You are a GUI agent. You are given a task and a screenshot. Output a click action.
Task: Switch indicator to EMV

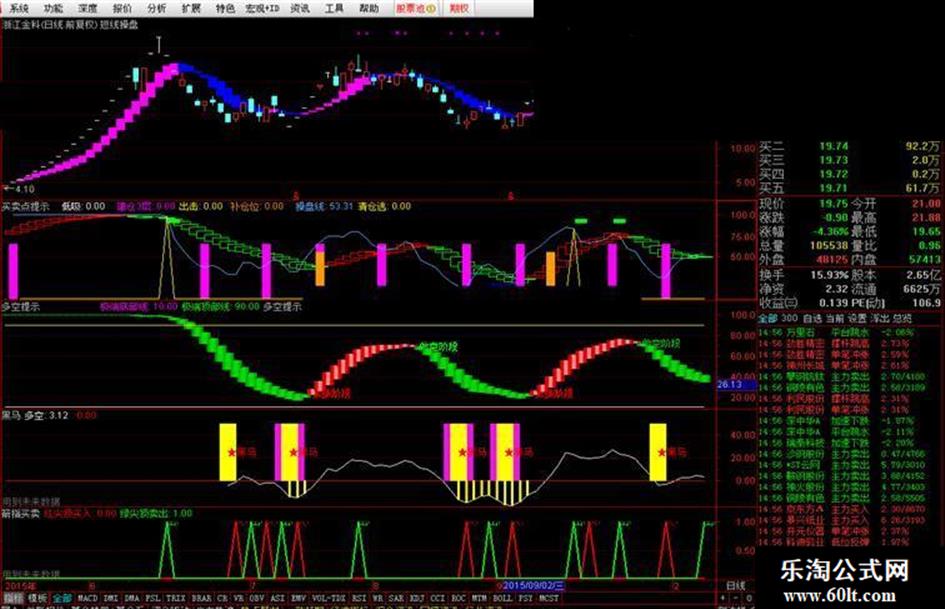[x=298, y=598]
